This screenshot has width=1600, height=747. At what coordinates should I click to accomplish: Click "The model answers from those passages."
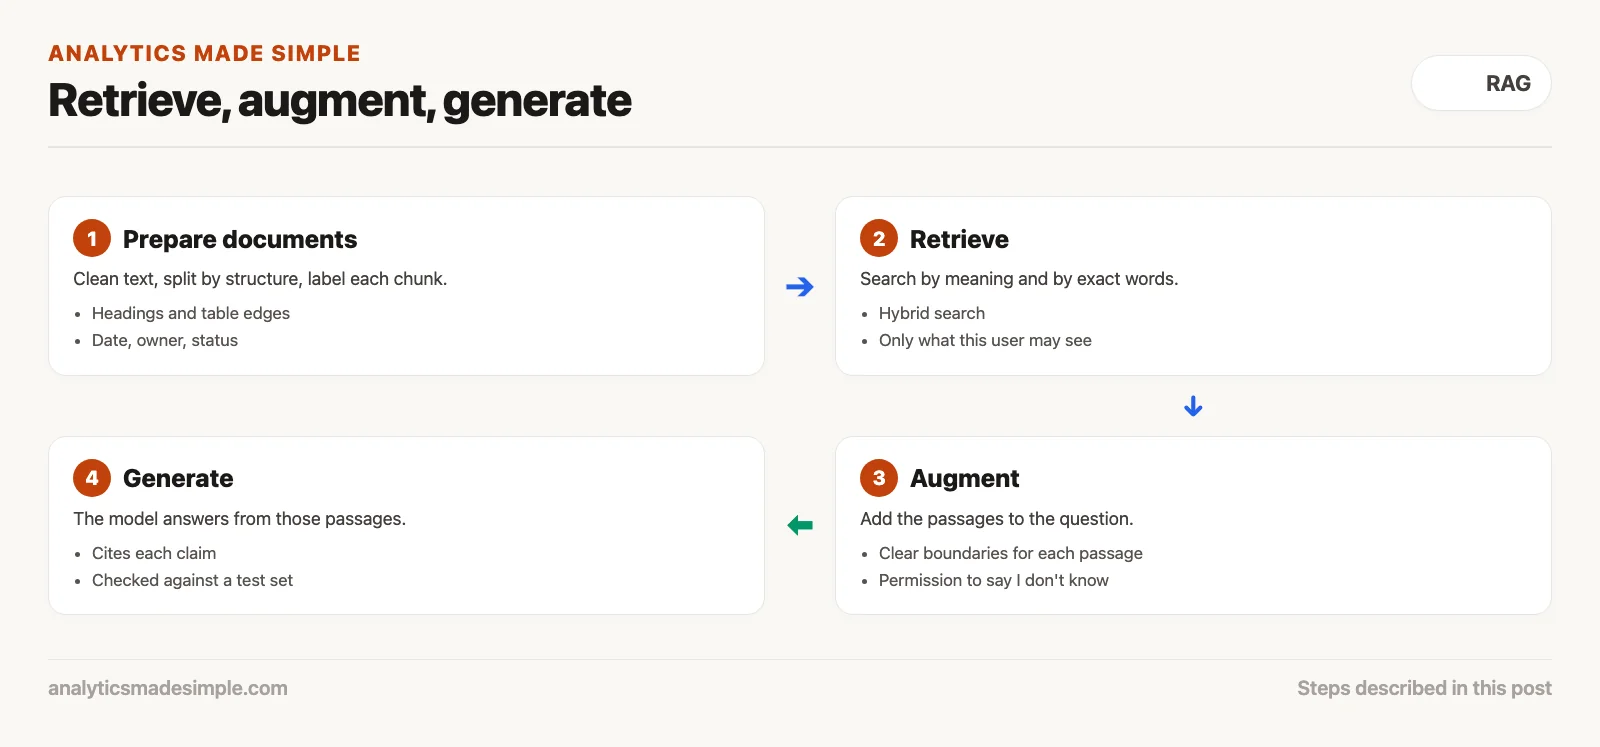click(x=240, y=519)
